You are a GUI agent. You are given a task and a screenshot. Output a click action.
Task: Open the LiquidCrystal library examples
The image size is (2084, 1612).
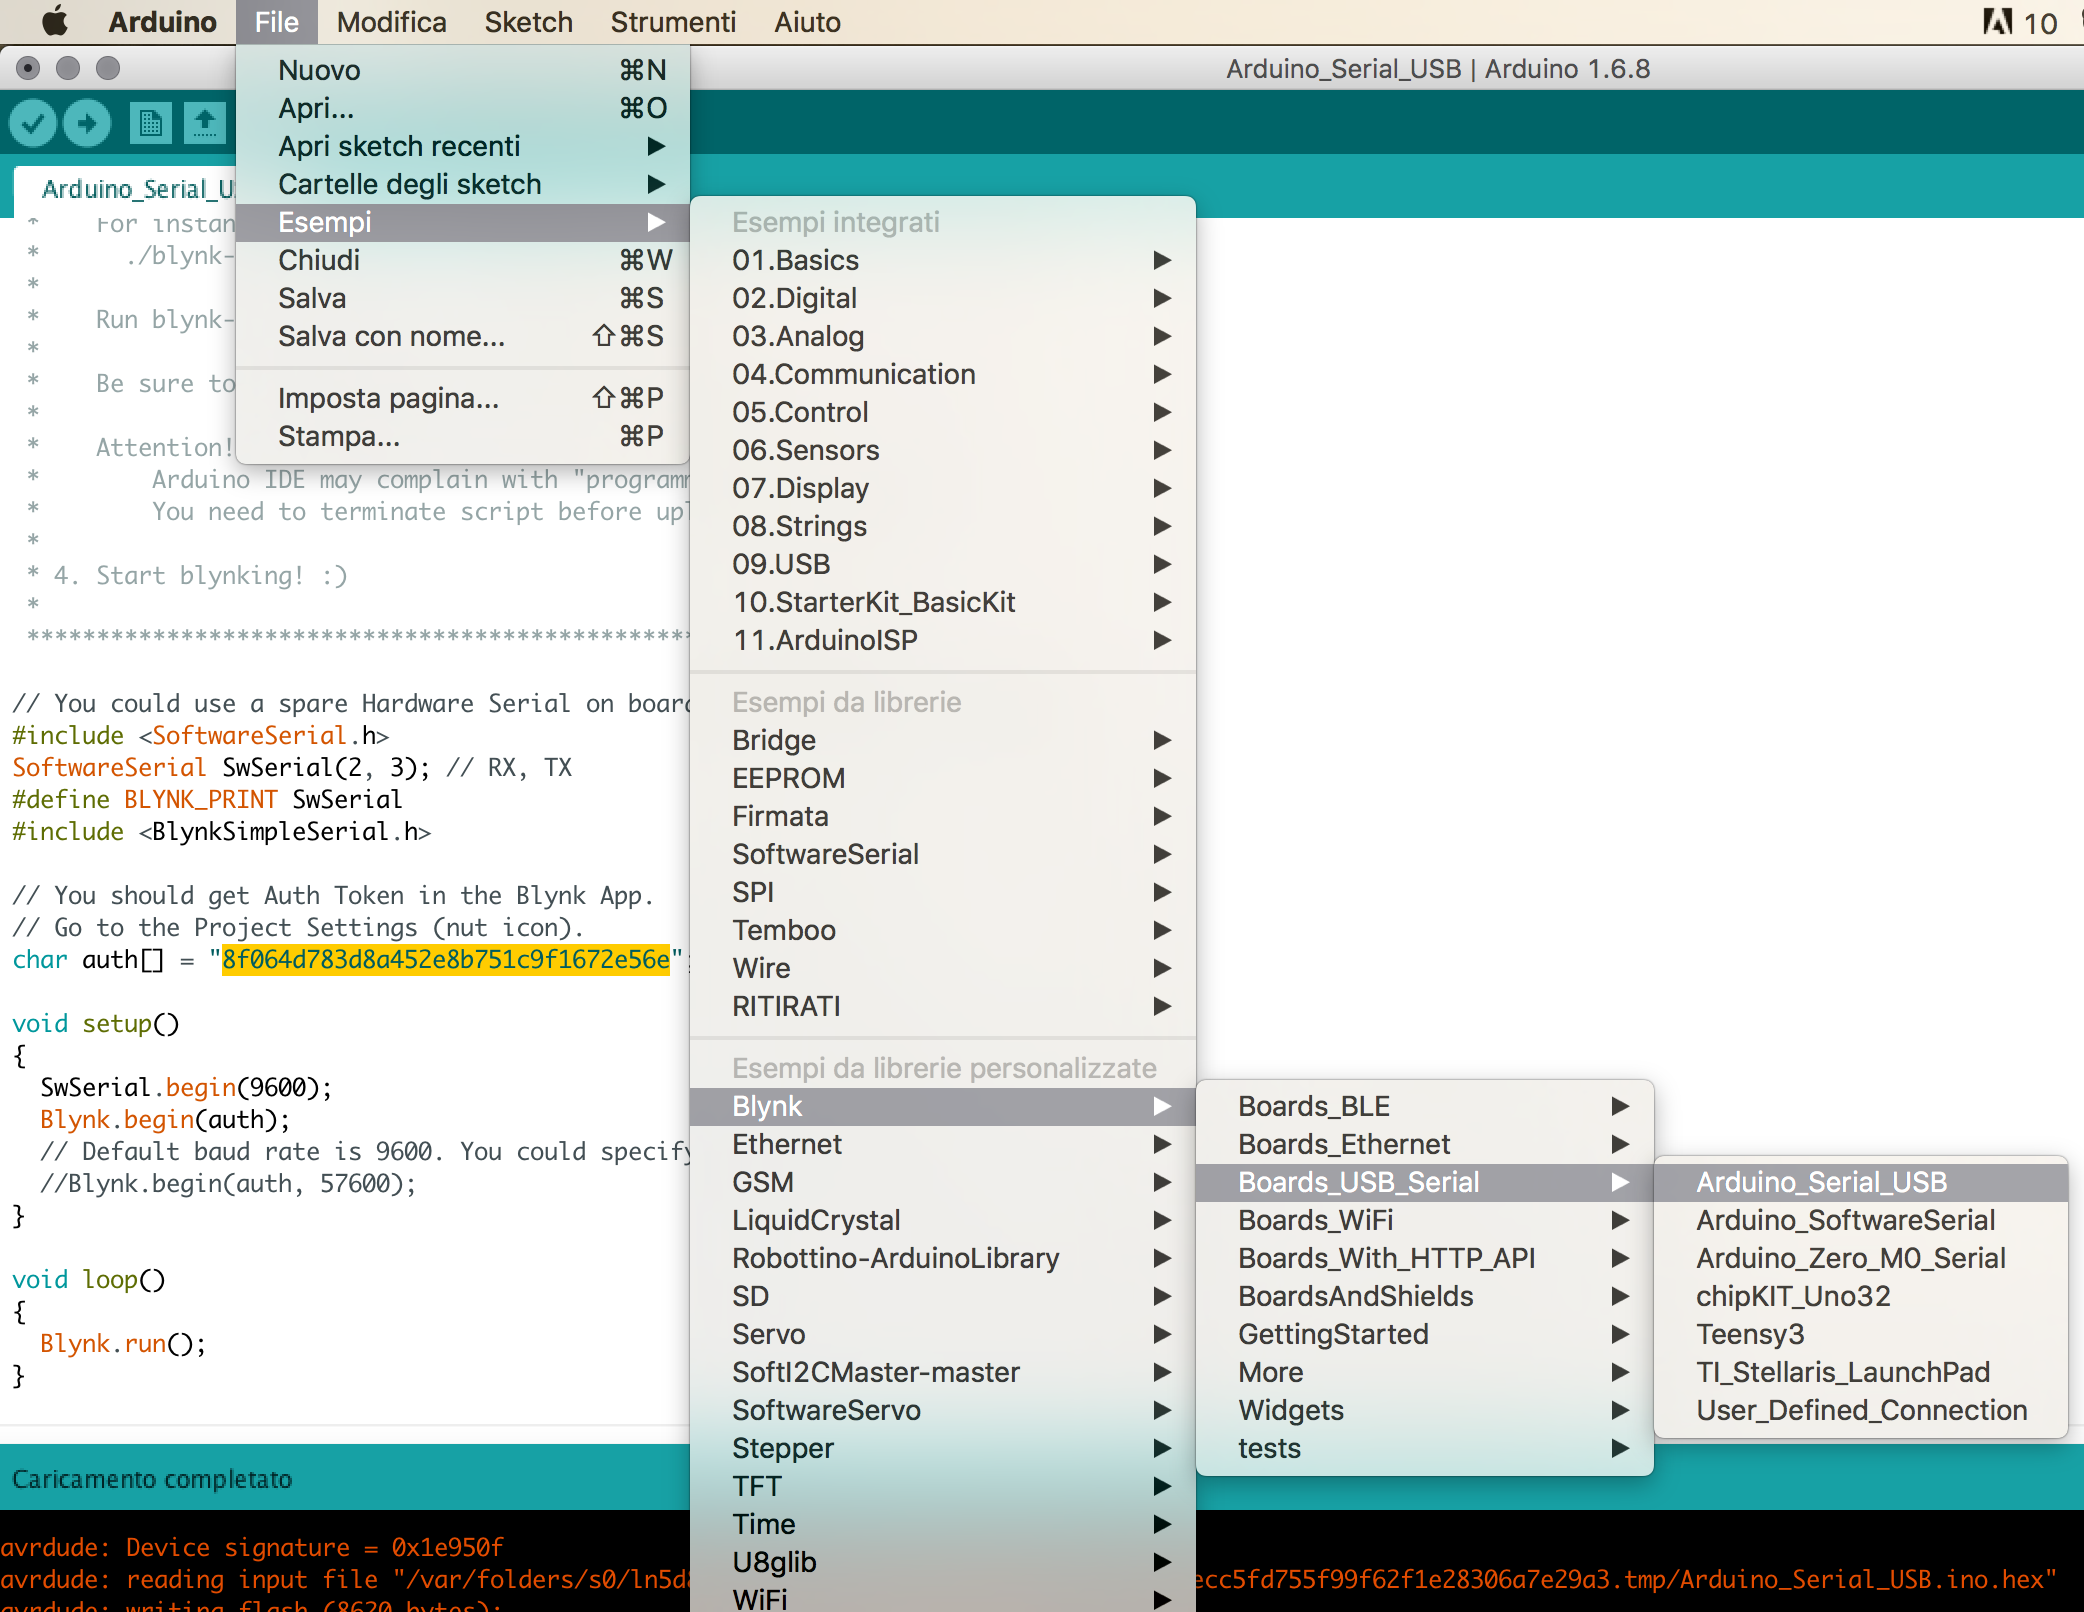pos(943,1220)
